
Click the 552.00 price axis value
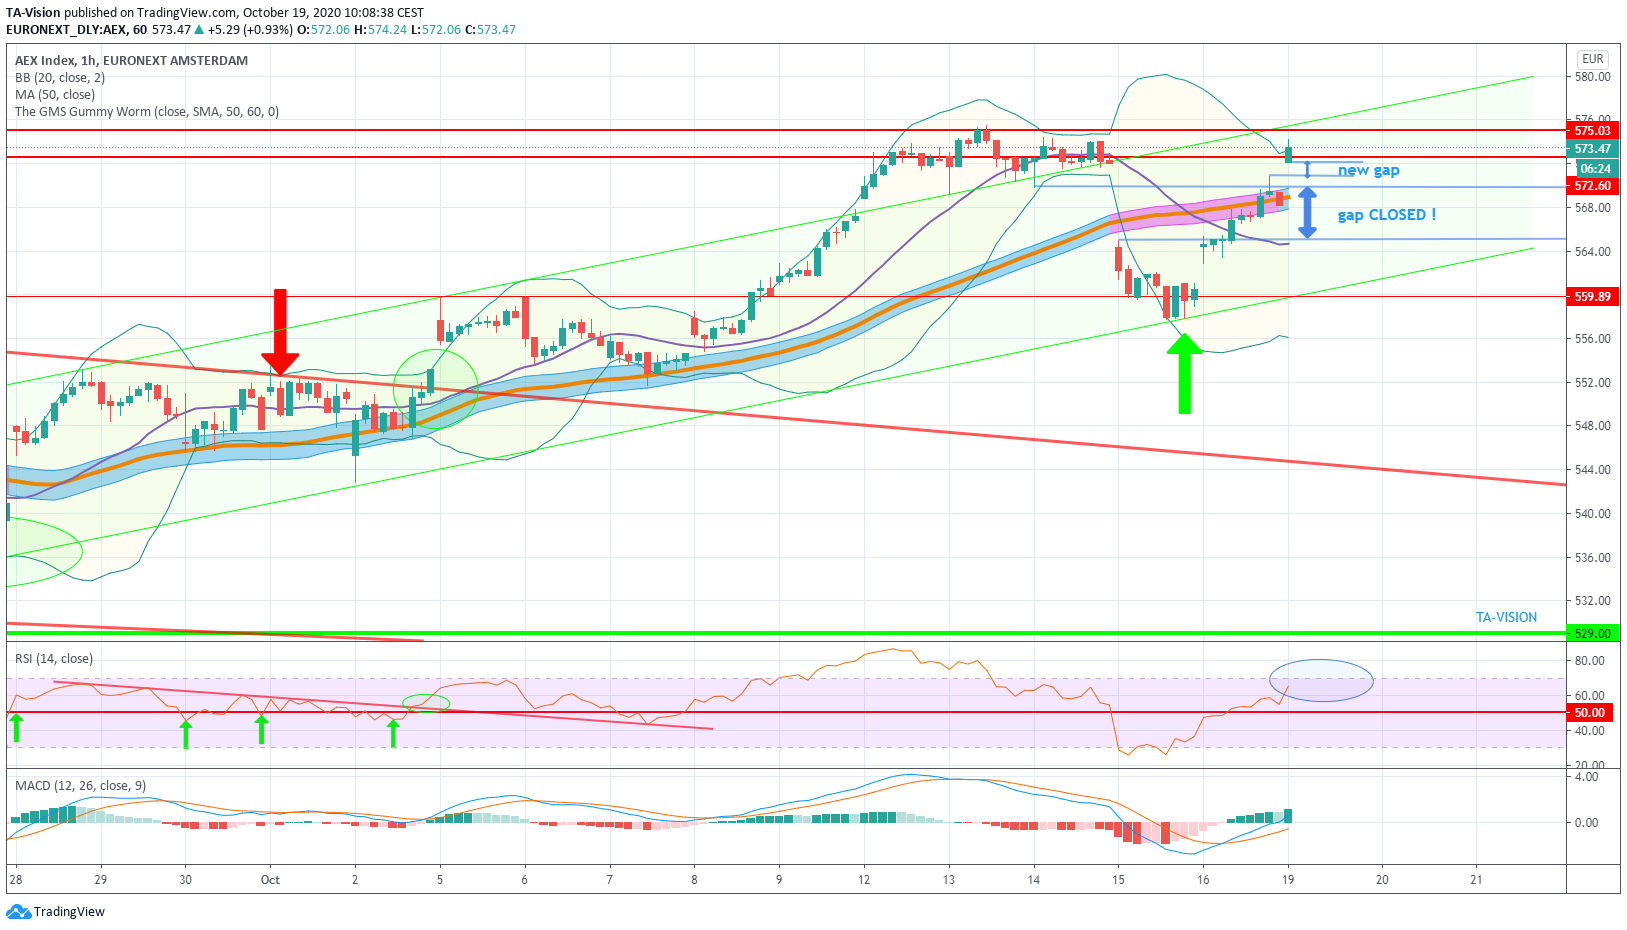click(1592, 382)
